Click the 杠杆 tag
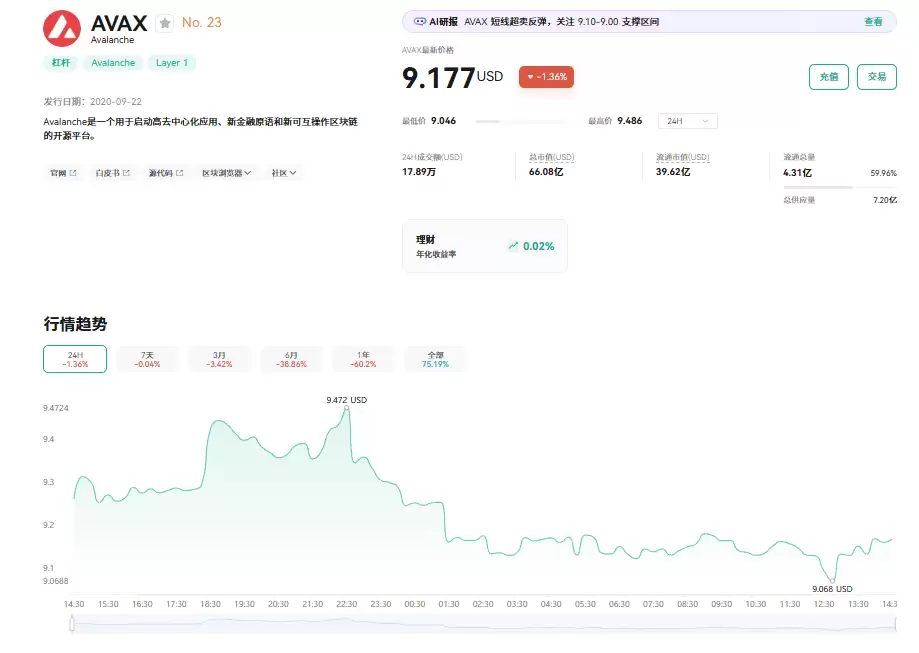The width and height of the screenshot is (919, 653). point(60,63)
